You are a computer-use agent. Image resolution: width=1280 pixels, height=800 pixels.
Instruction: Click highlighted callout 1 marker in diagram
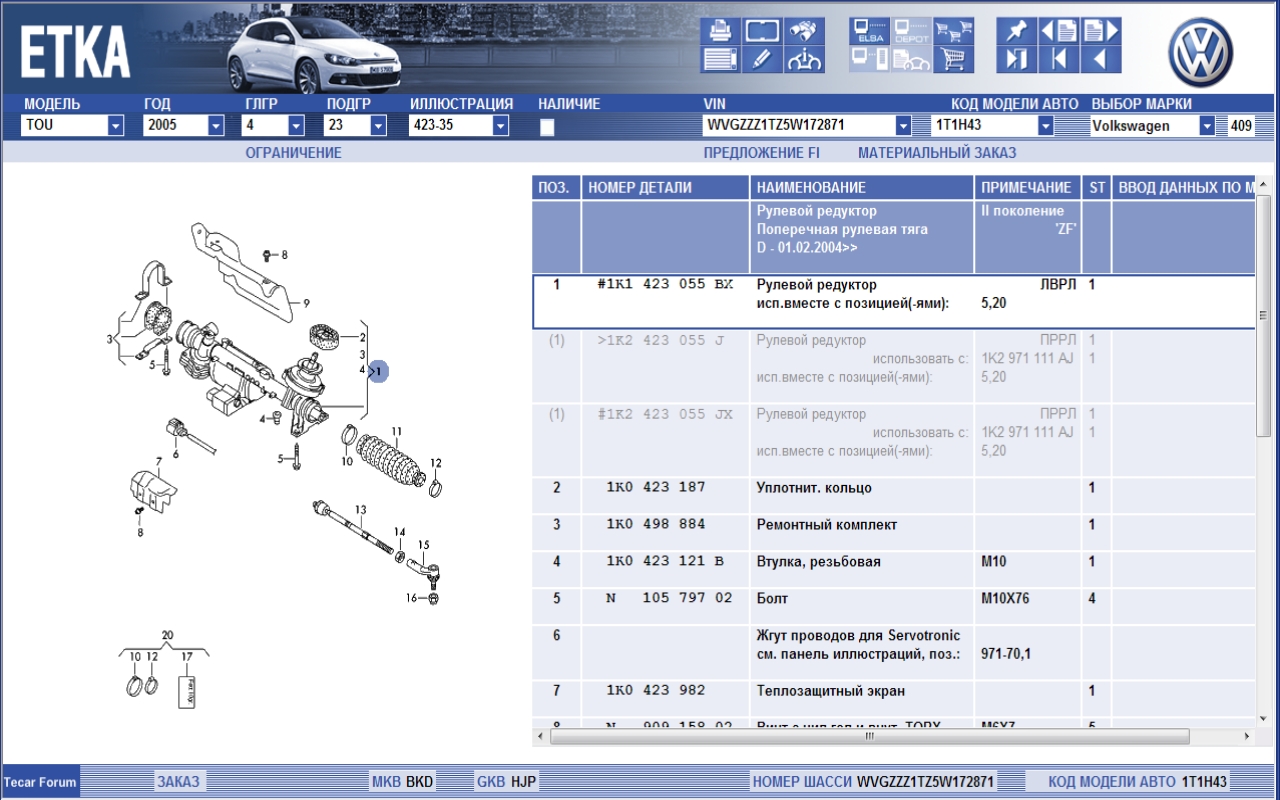pyautogui.click(x=377, y=371)
